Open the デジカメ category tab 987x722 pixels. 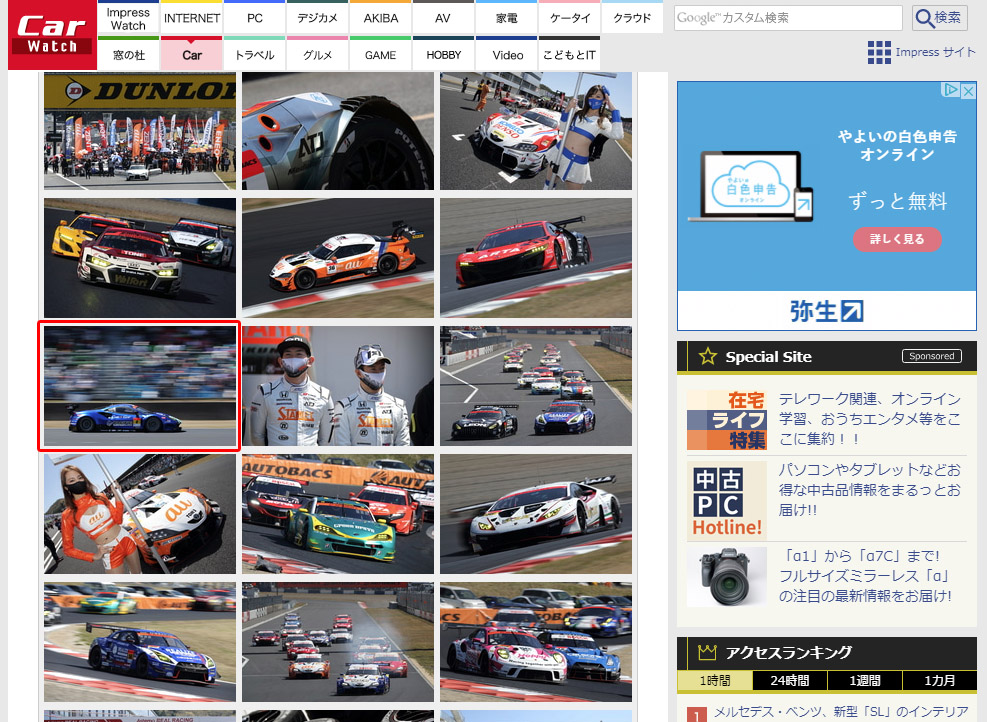tap(317, 17)
